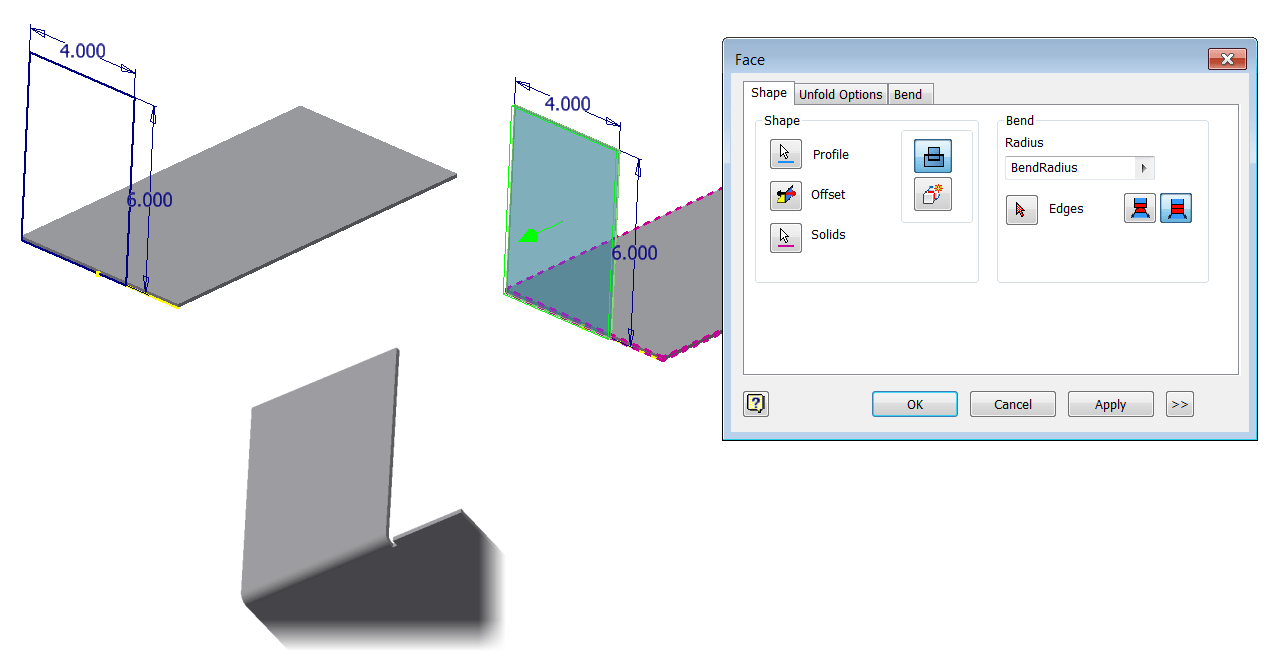Open the Help icon in the dialog
Viewport: 1276px width, 665px height.
click(755, 403)
